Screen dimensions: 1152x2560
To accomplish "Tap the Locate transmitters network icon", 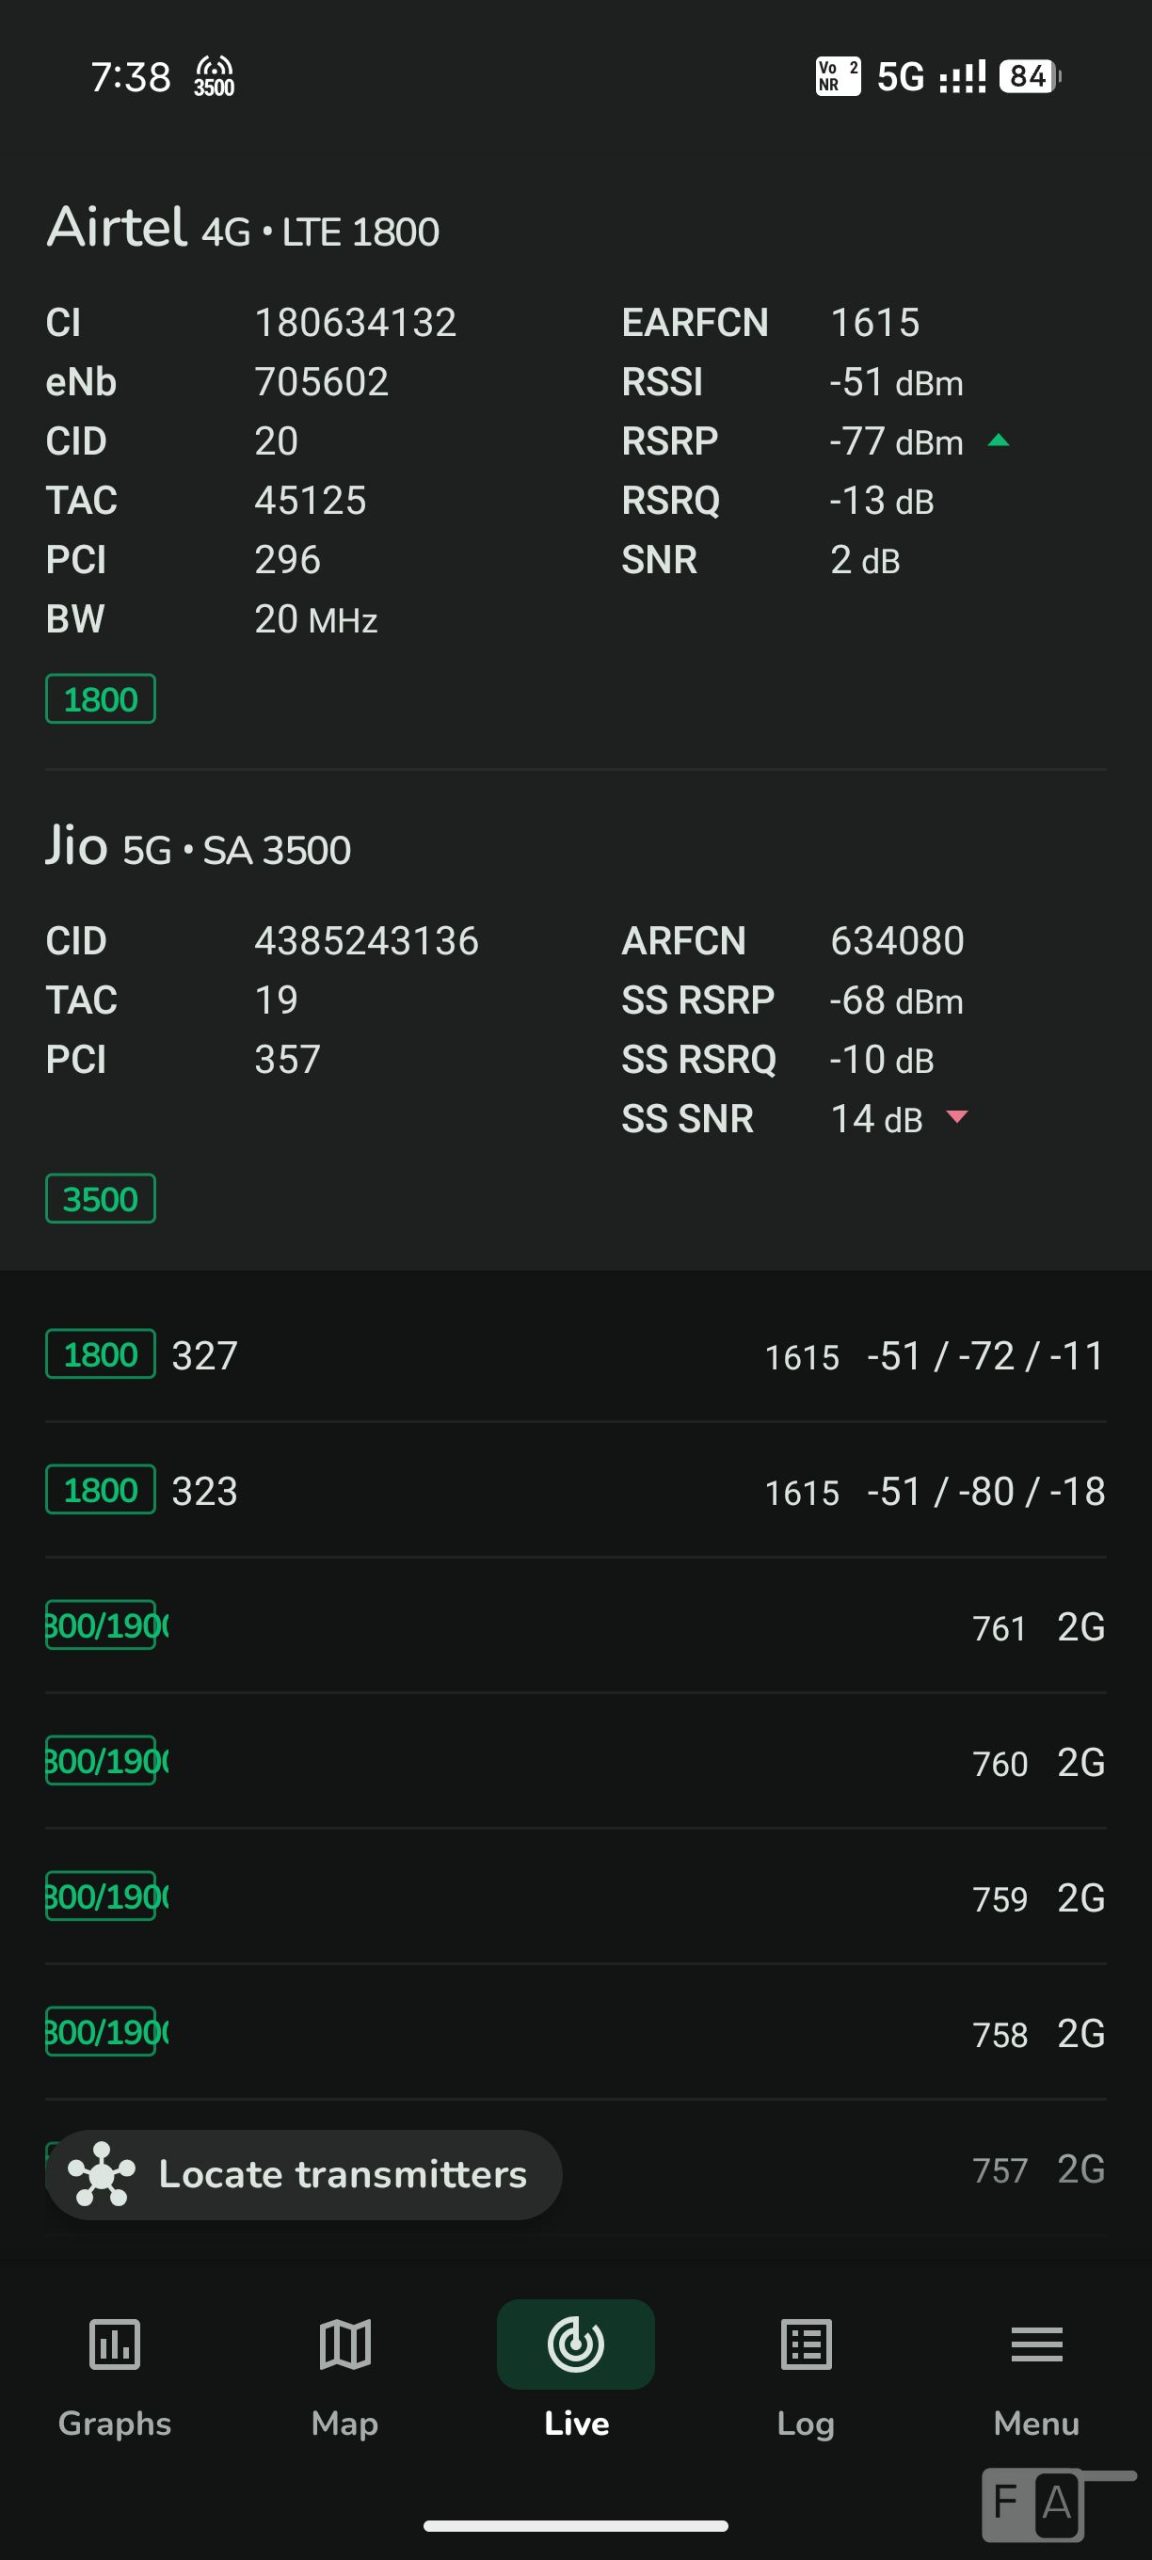I will tap(101, 2174).
